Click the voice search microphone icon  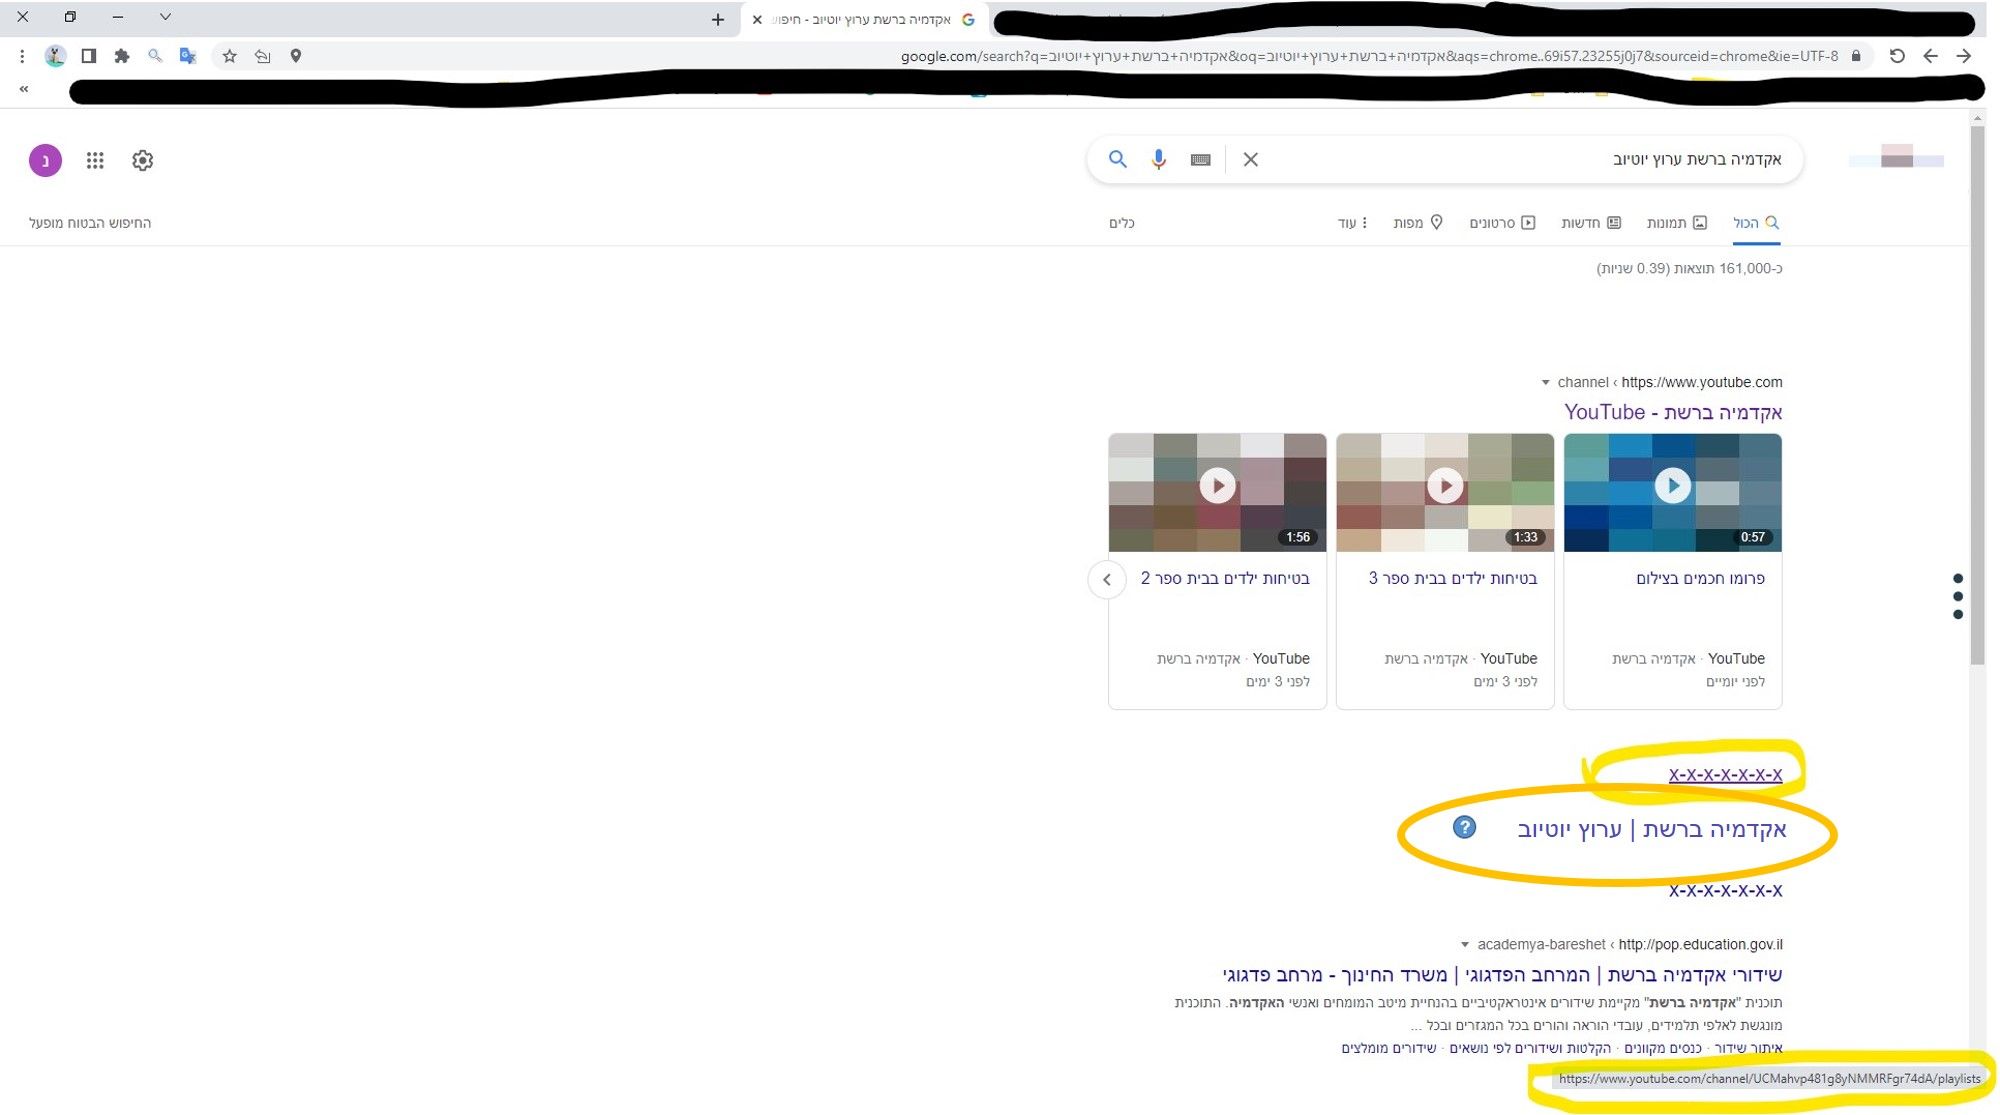click(1158, 160)
